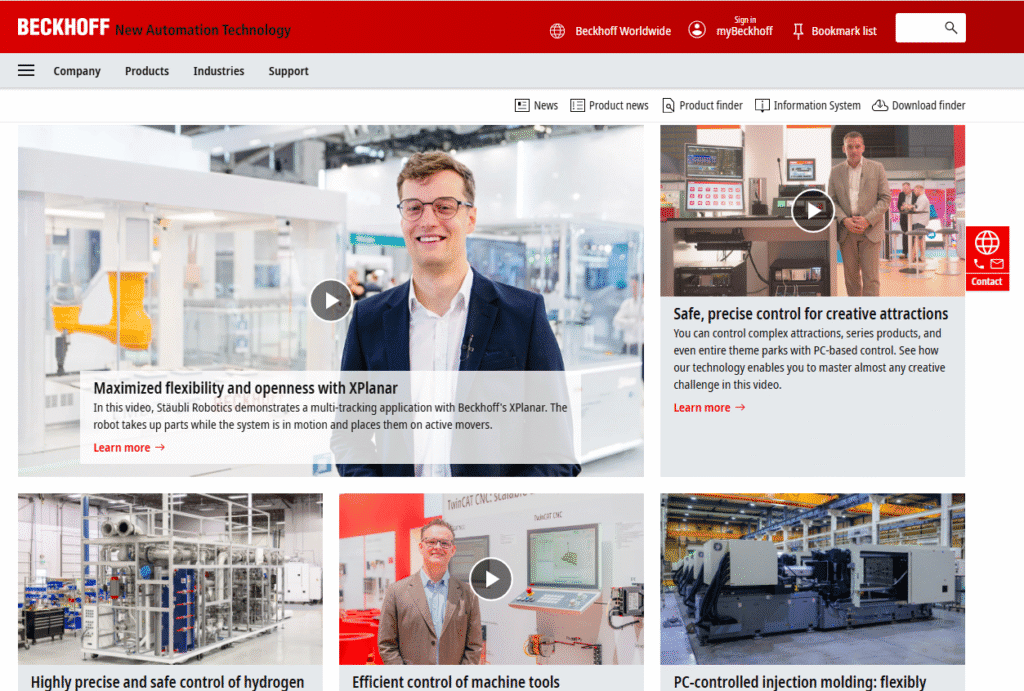
Task: Play the XPlanar video
Action: coord(330,300)
